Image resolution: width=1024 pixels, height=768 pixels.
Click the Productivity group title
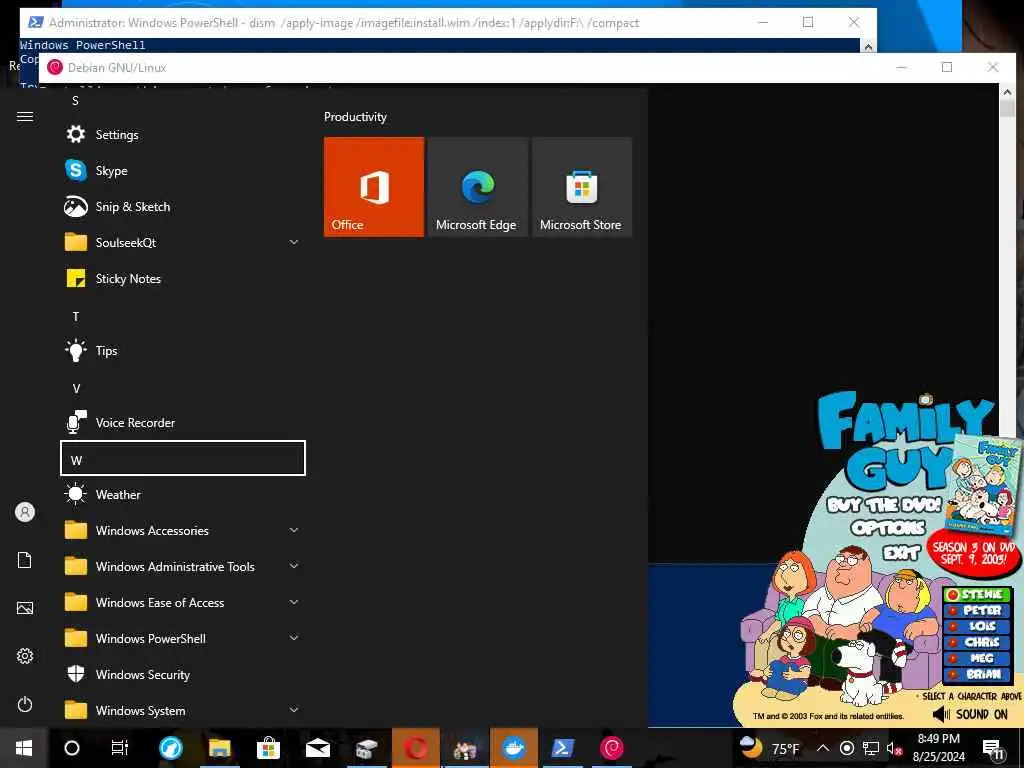click(355, 117)
